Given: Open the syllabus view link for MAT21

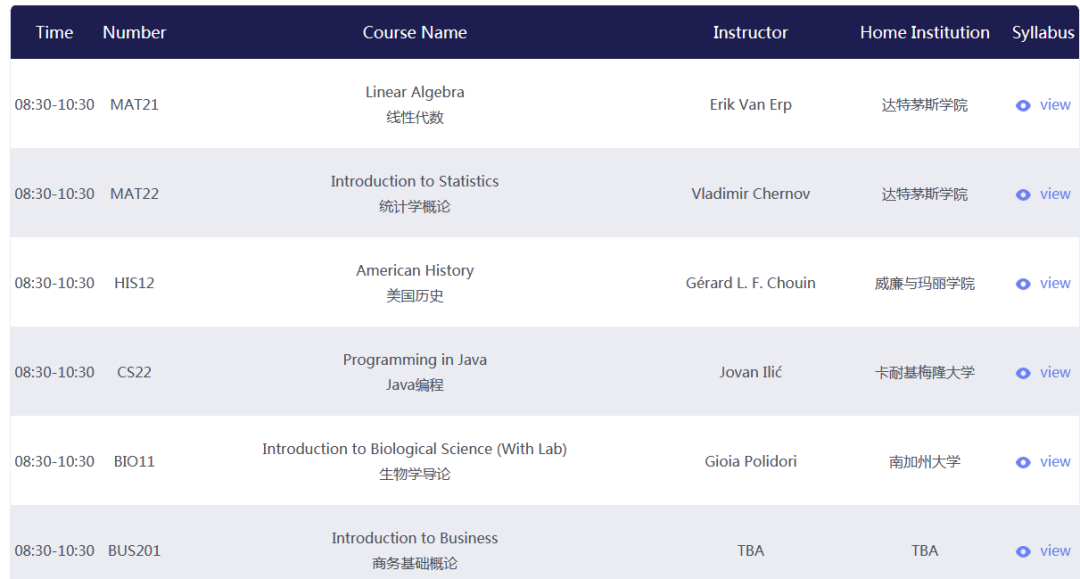Looking at the screenshot, I should 1055,105.
